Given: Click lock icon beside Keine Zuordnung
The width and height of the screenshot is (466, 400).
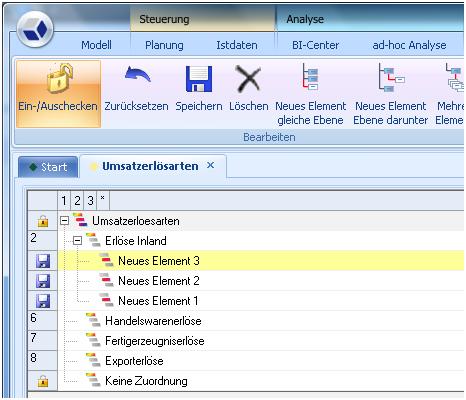Looking at the screenshot, I should click(x=43, y=381).
